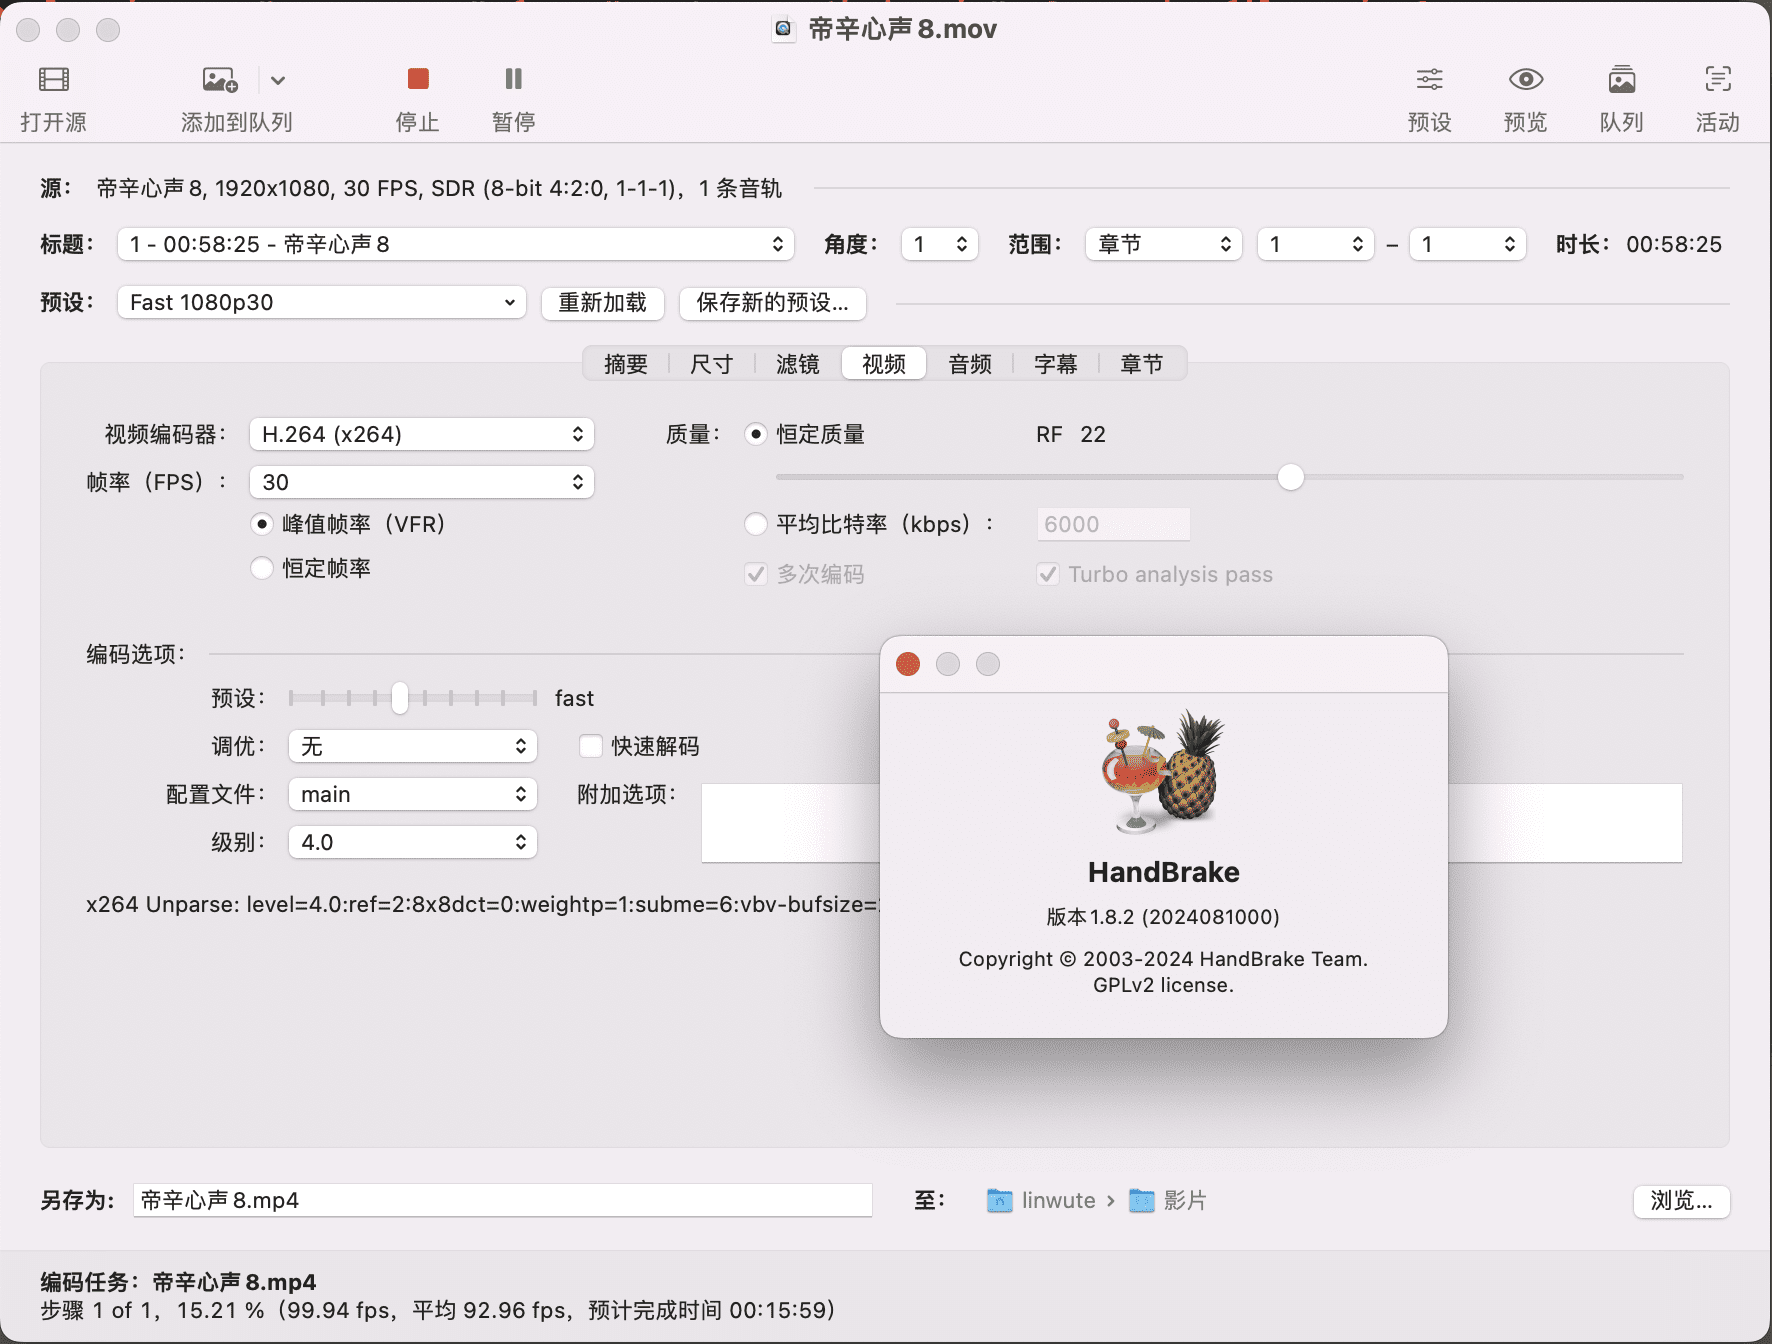Image resolution: width=1772 pixels, height=1344 pixels.
Task: Open the 调优 tune dropdown showing 无
Action: (x=413, y=746)
